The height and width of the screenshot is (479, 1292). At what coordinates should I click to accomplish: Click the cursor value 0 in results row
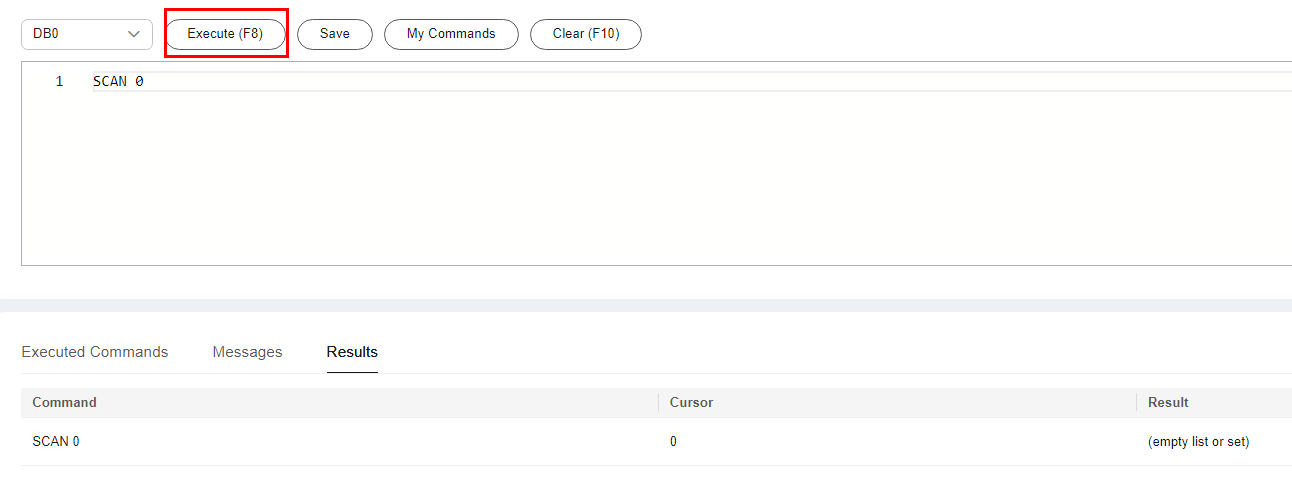click(673, 441)
